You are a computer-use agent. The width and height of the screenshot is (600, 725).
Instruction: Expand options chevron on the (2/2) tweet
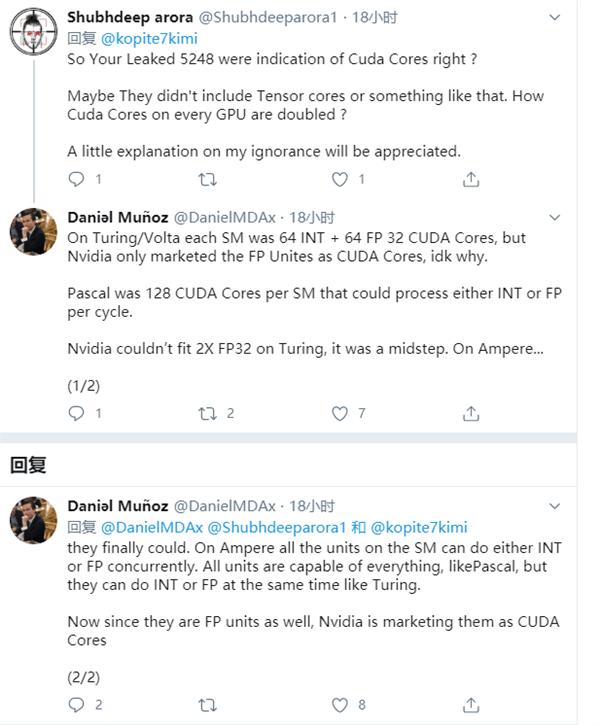pos(554,506)
